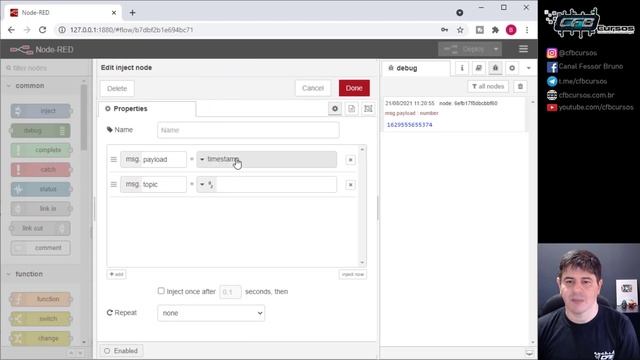Image resolution: width=640 pixels, height=360 pixels.
Task: Focus the filter nodes search box
Action: point(47,68)
